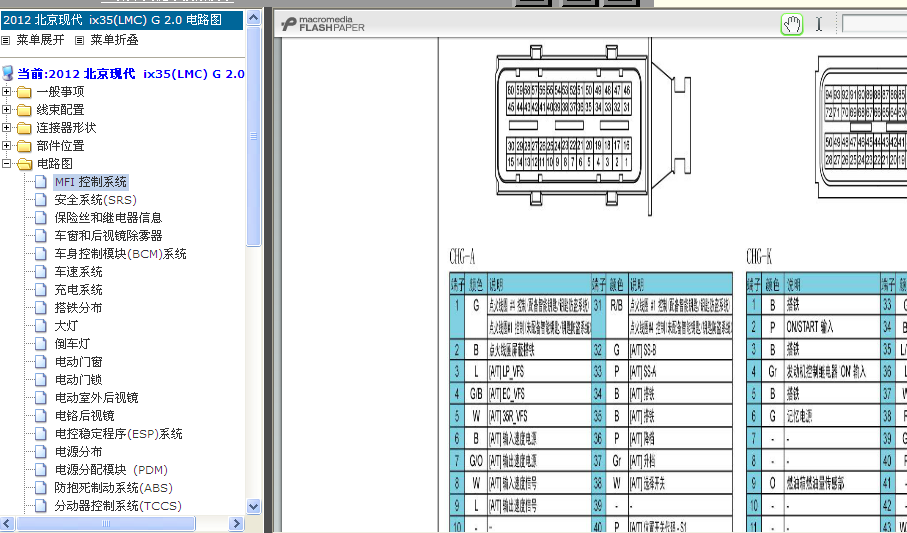
Task: Open 防抱死制动系统(ABS) diagram
Action: click(x=113, y=488)
